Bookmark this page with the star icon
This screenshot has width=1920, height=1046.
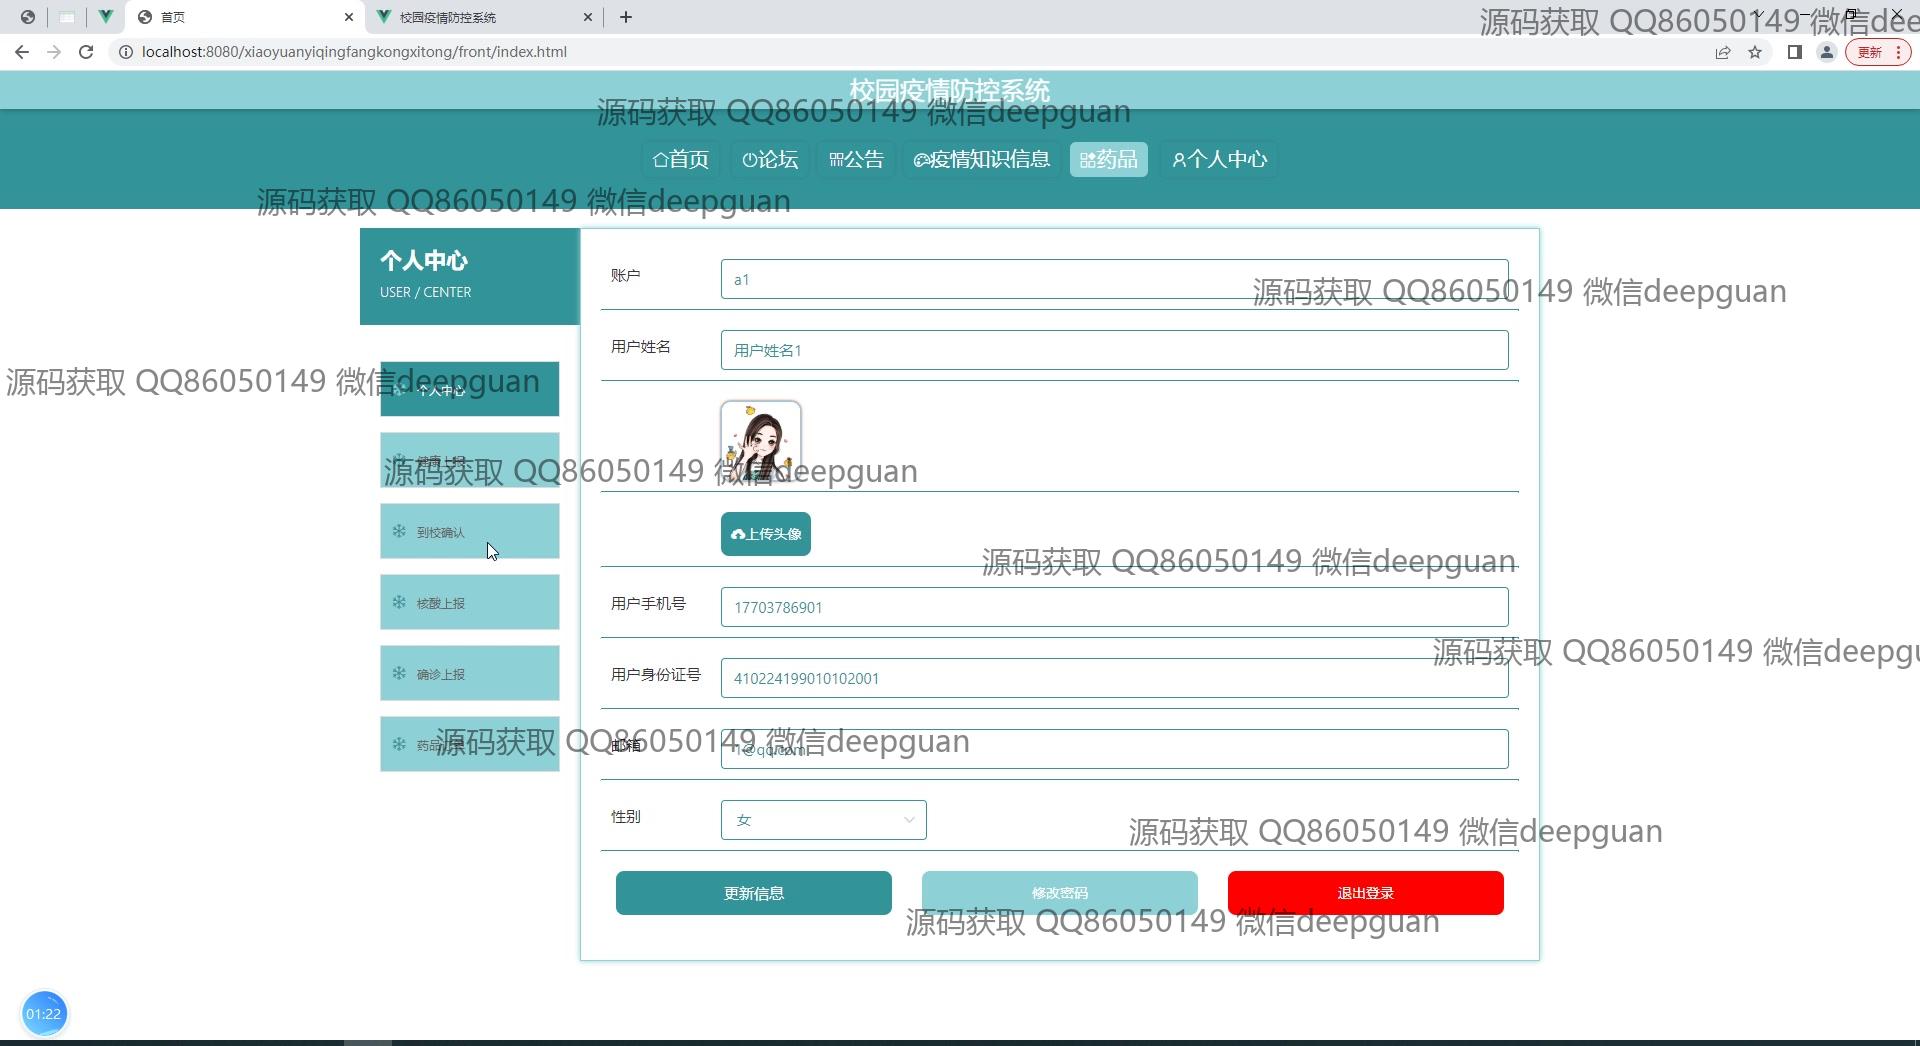tap(1755, 52)
